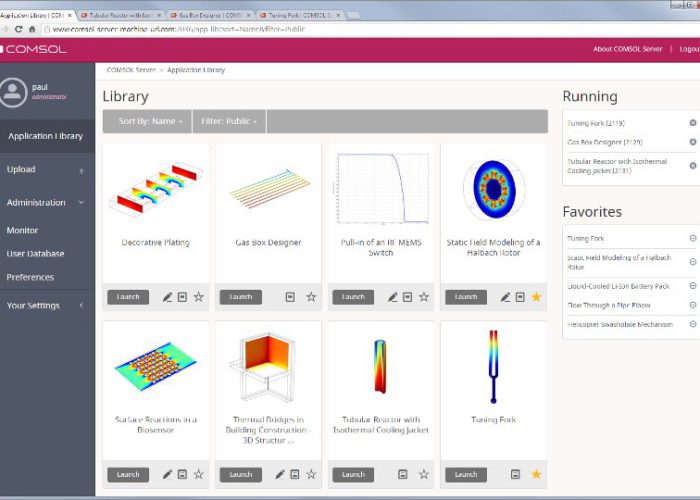The width and height of the screenshot is (700, 500).
Task: Open details icon for Biosensor app
Action: pos(182,474)
